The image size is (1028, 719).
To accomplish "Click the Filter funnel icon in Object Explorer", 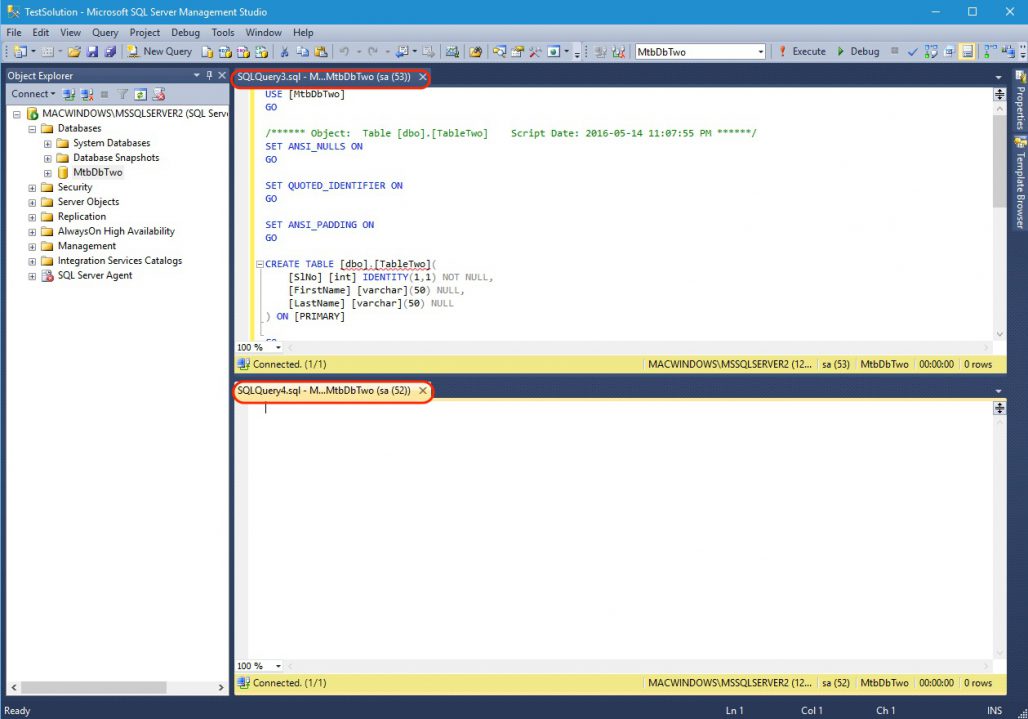I will tap(123, 94).
